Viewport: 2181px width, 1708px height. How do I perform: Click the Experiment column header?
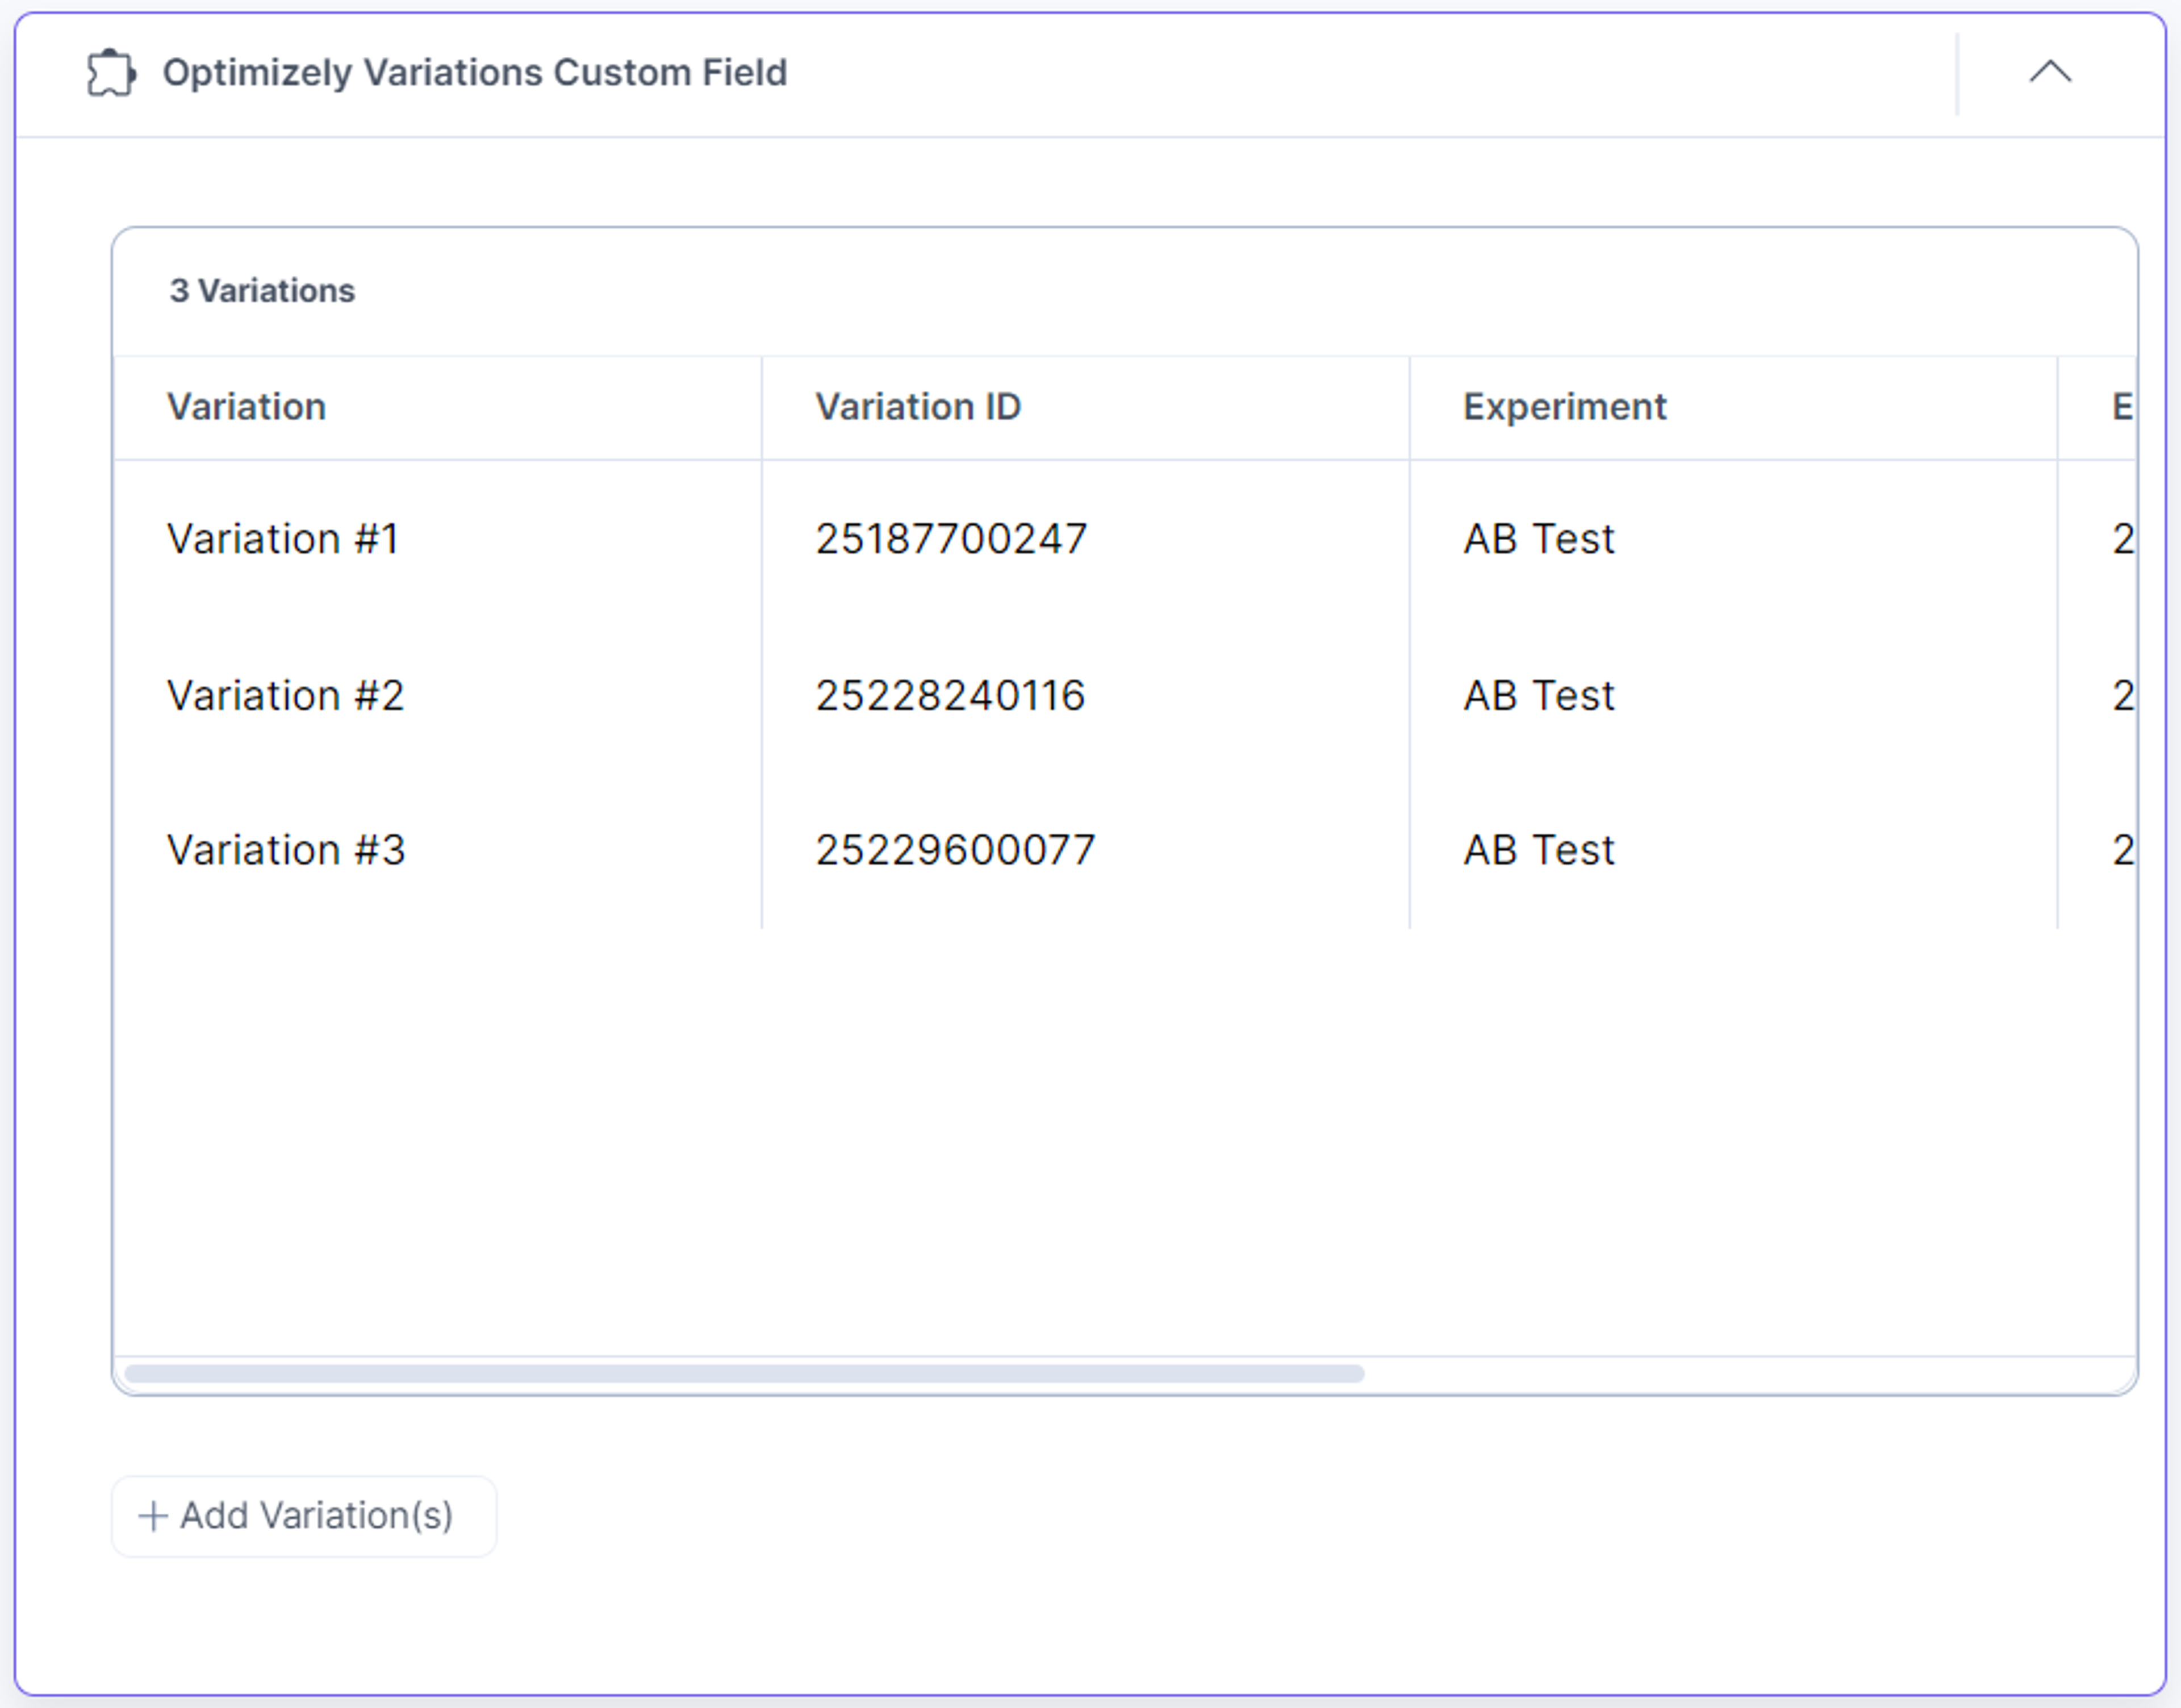point(1564,407)
